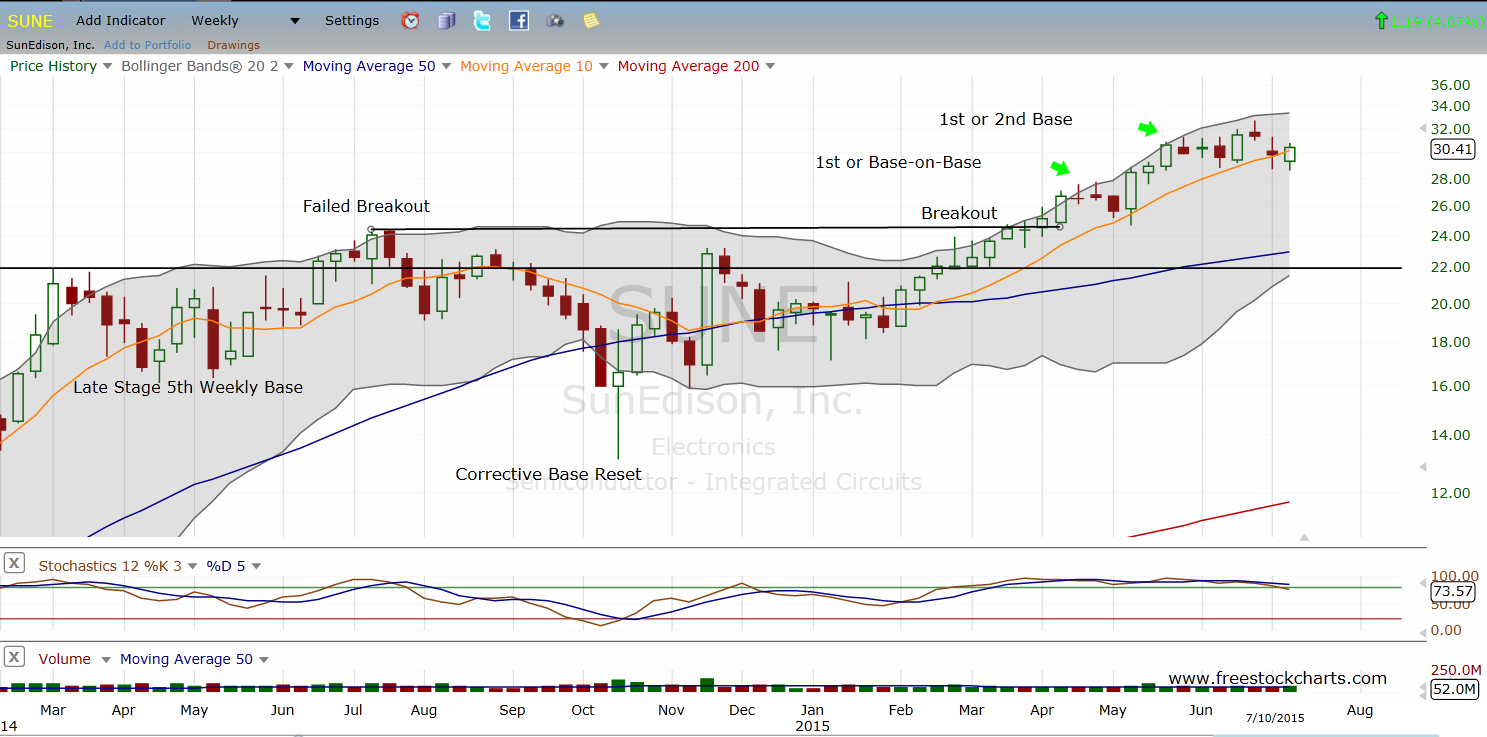Click the 2015 year label on time axis
This screenshot has width=1487, height=737.
pyautogui.click(x=813, y=726)
